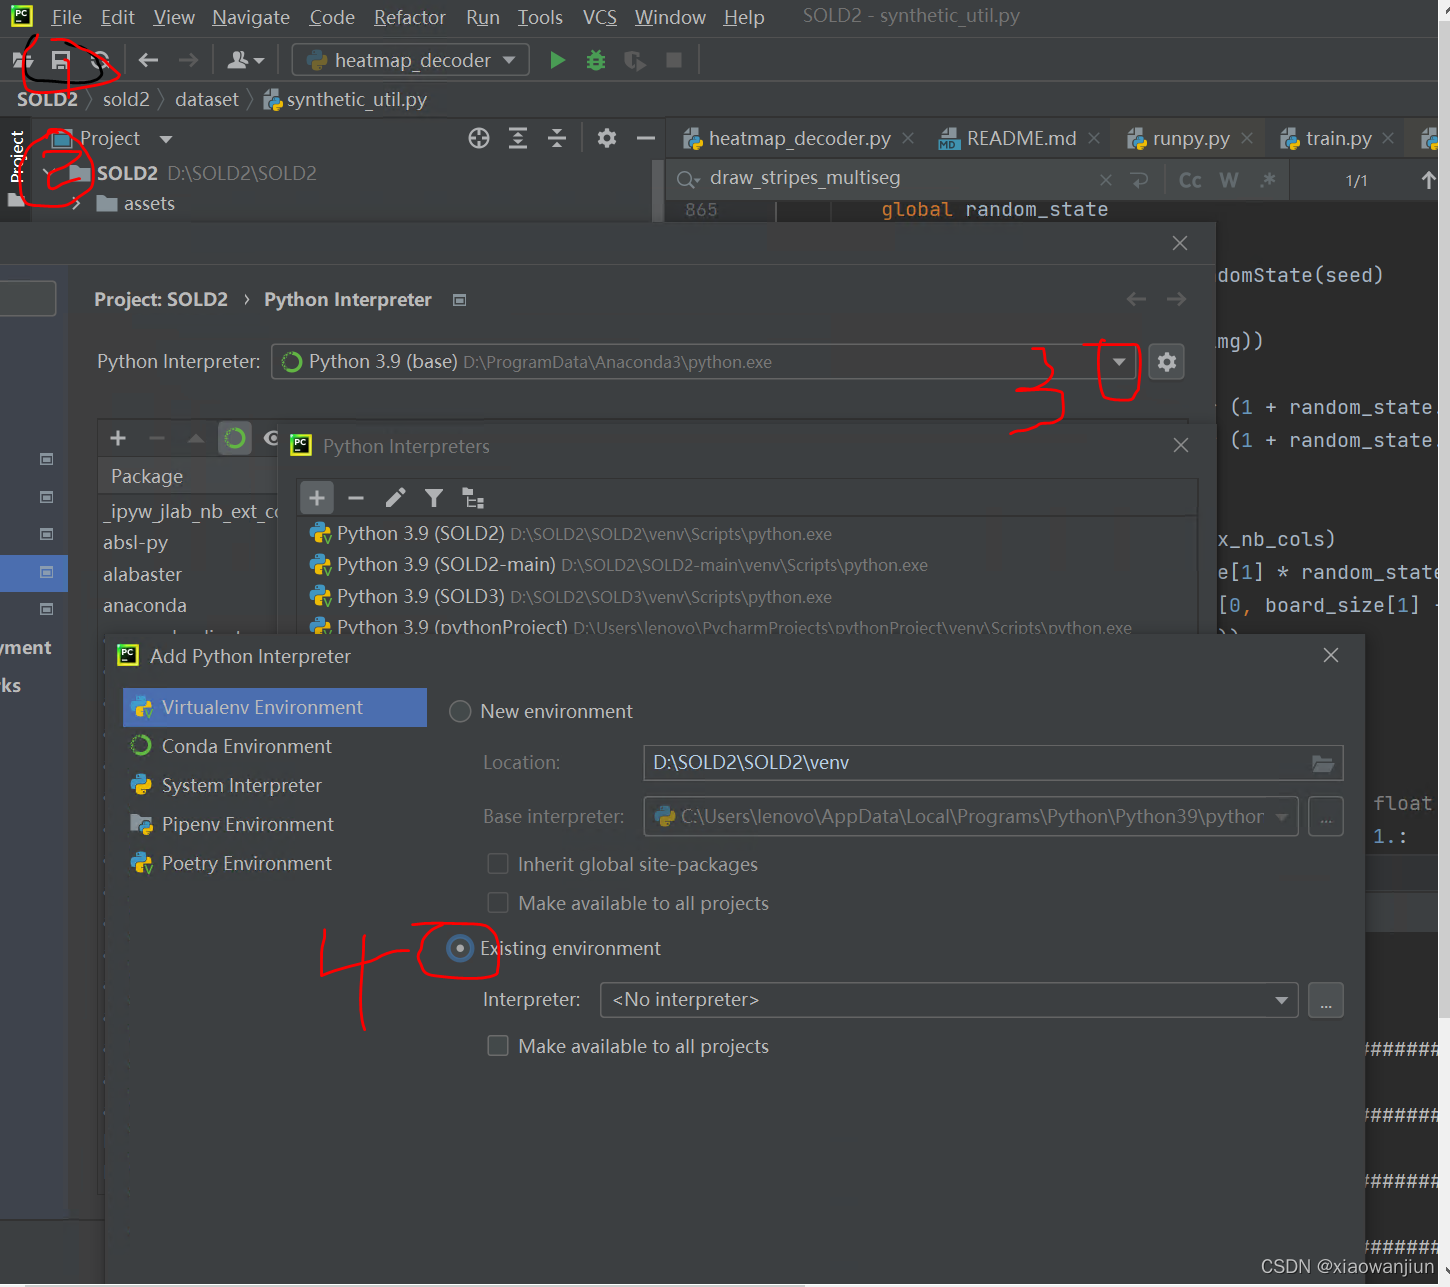The width and height of the screenshot is (1450, 1287).
Task: Open the Refactor menu
Action: [409, 17]
